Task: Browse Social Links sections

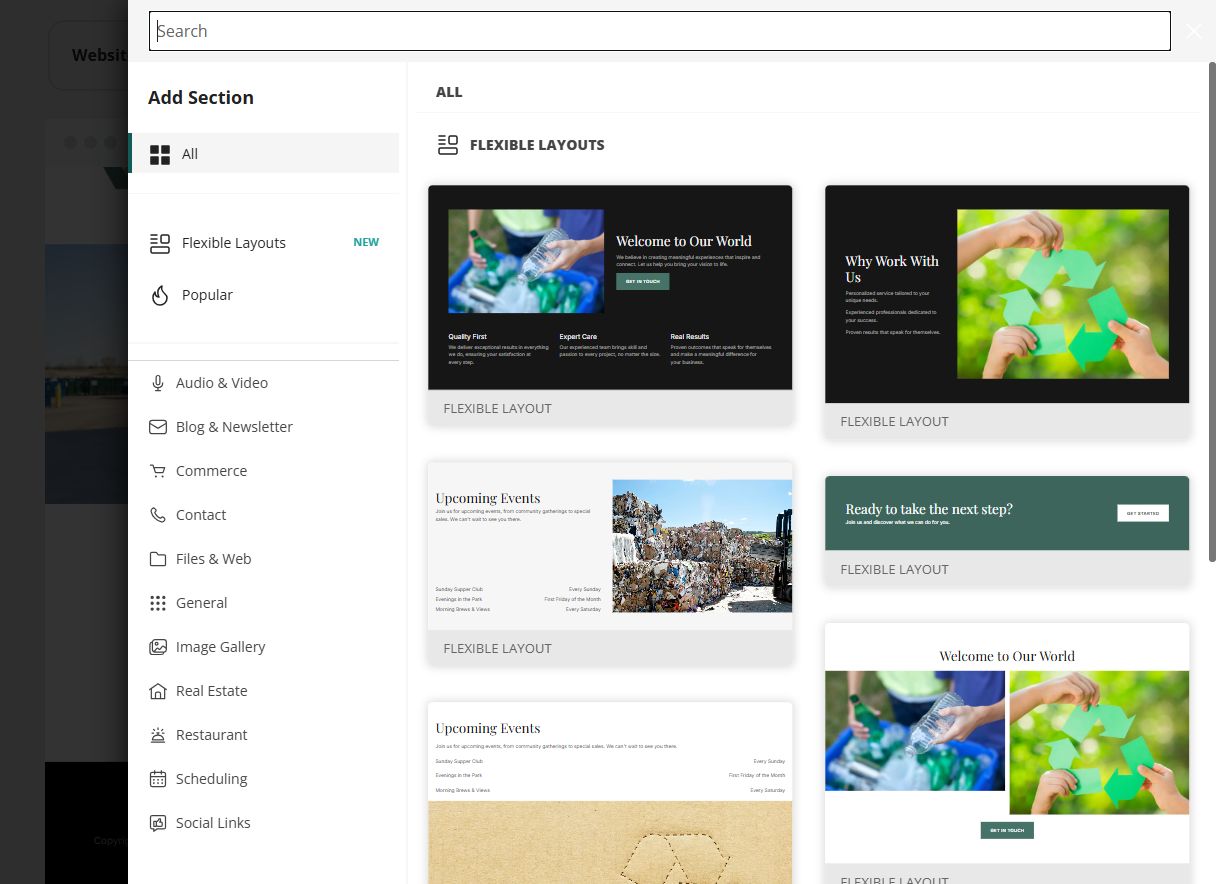Action: point(213,823)
